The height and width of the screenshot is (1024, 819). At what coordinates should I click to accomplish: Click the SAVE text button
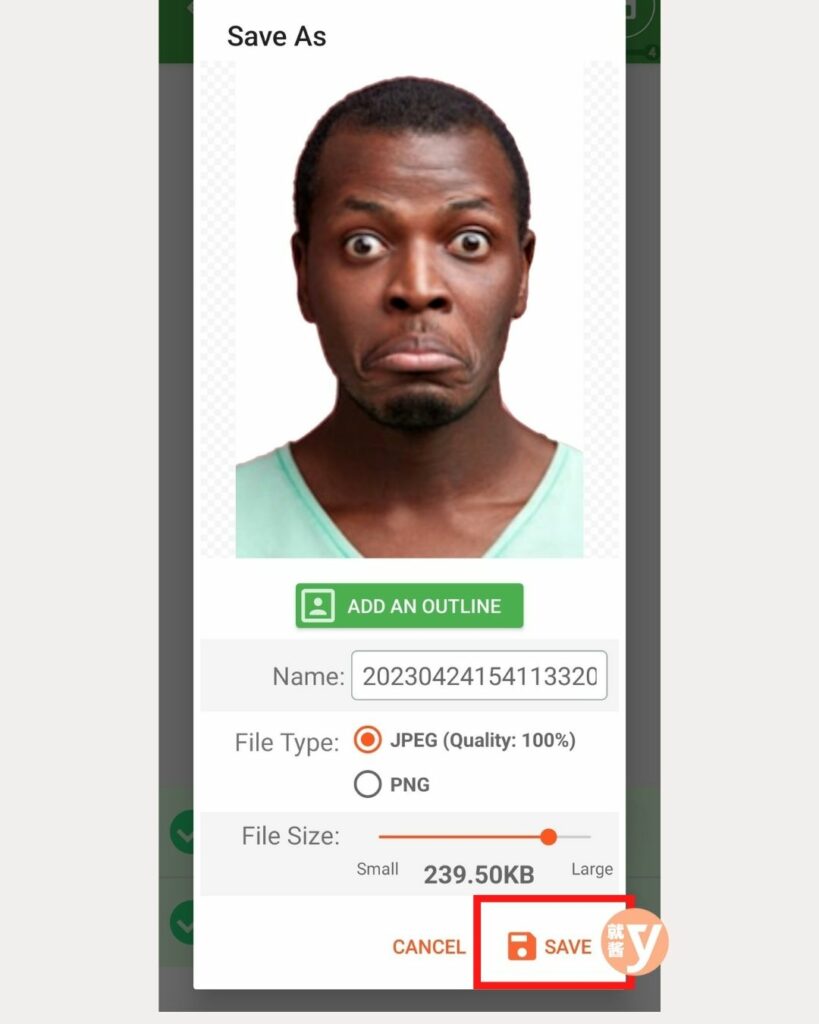click(568, 947)
